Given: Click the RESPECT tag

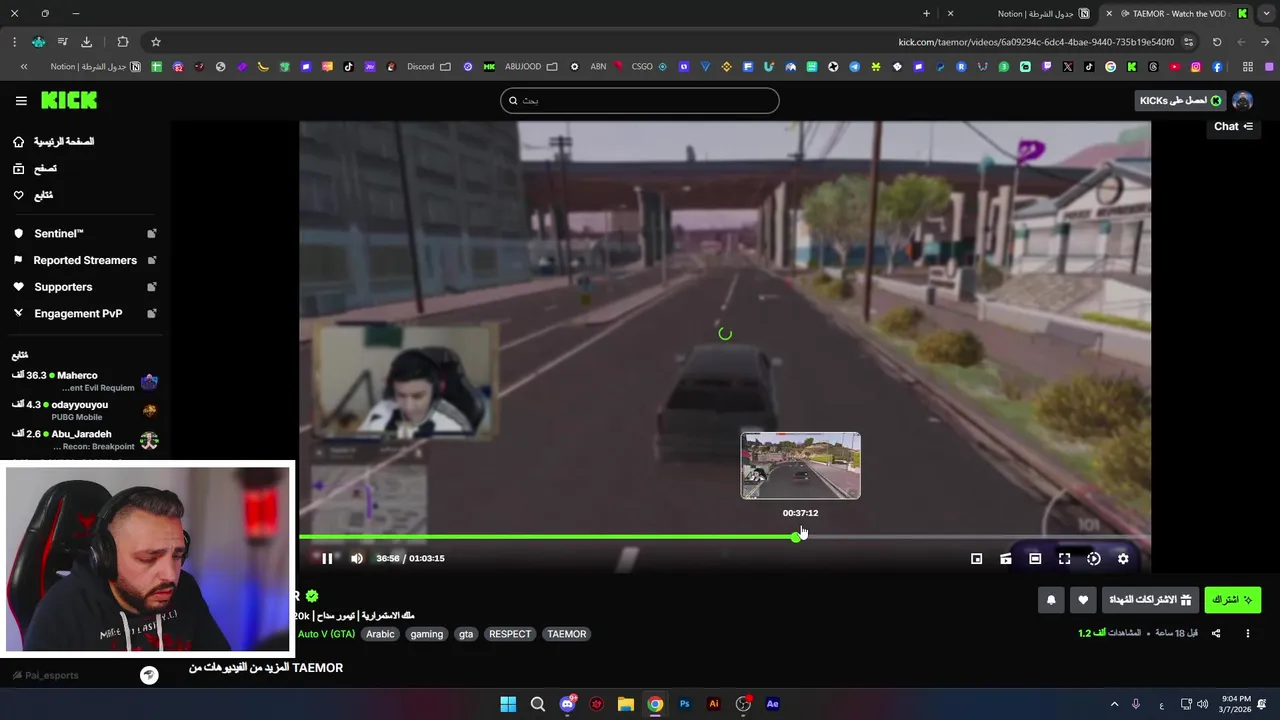Looking at the screenshot, I should pos(510,634).
